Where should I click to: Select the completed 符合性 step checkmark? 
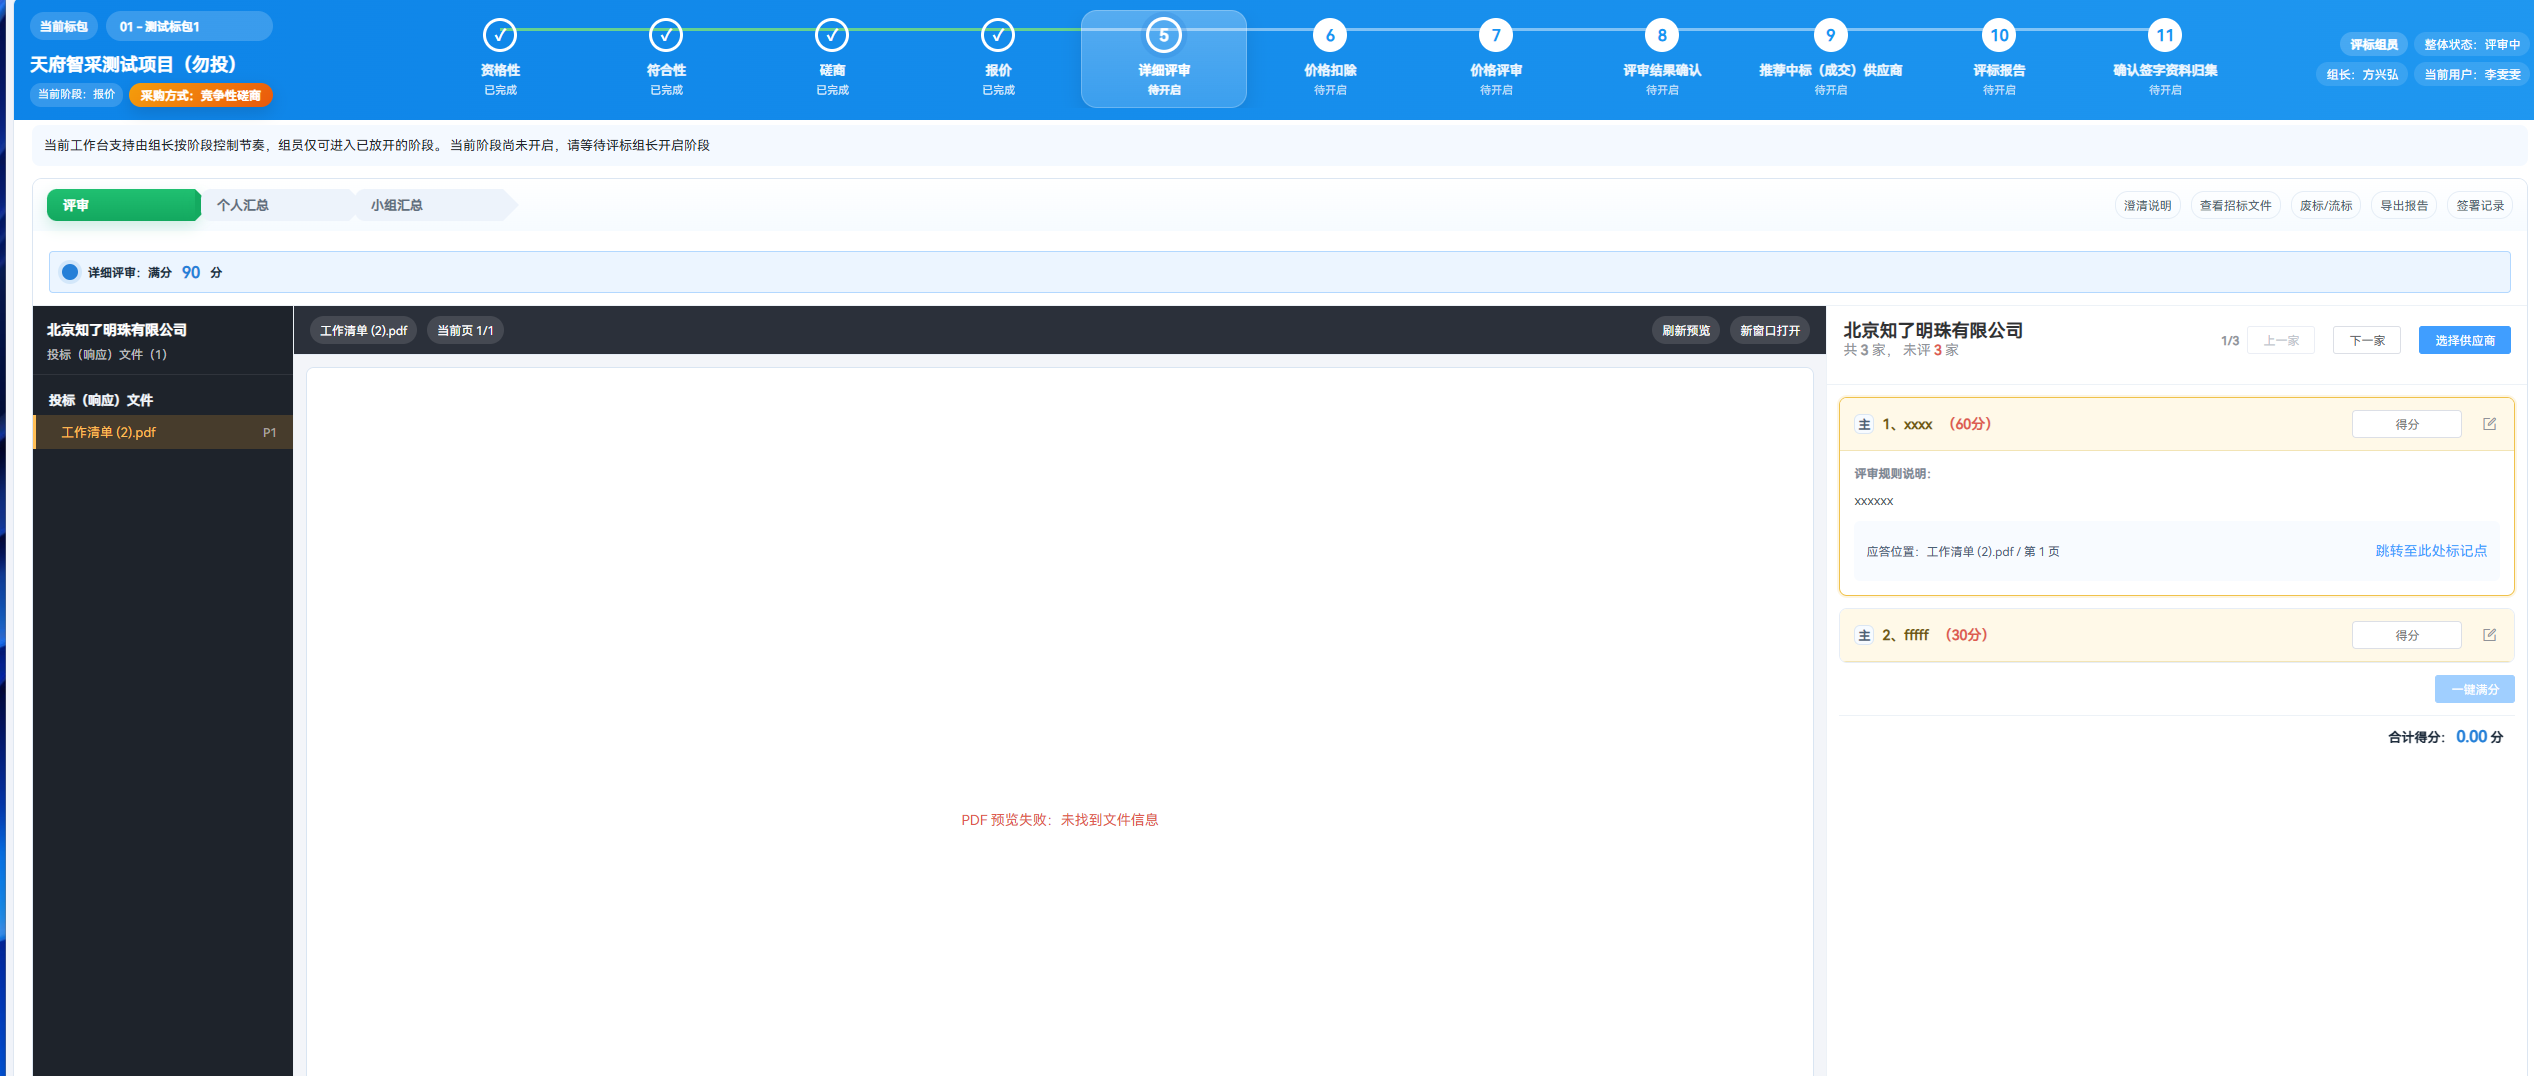point(666,36)
